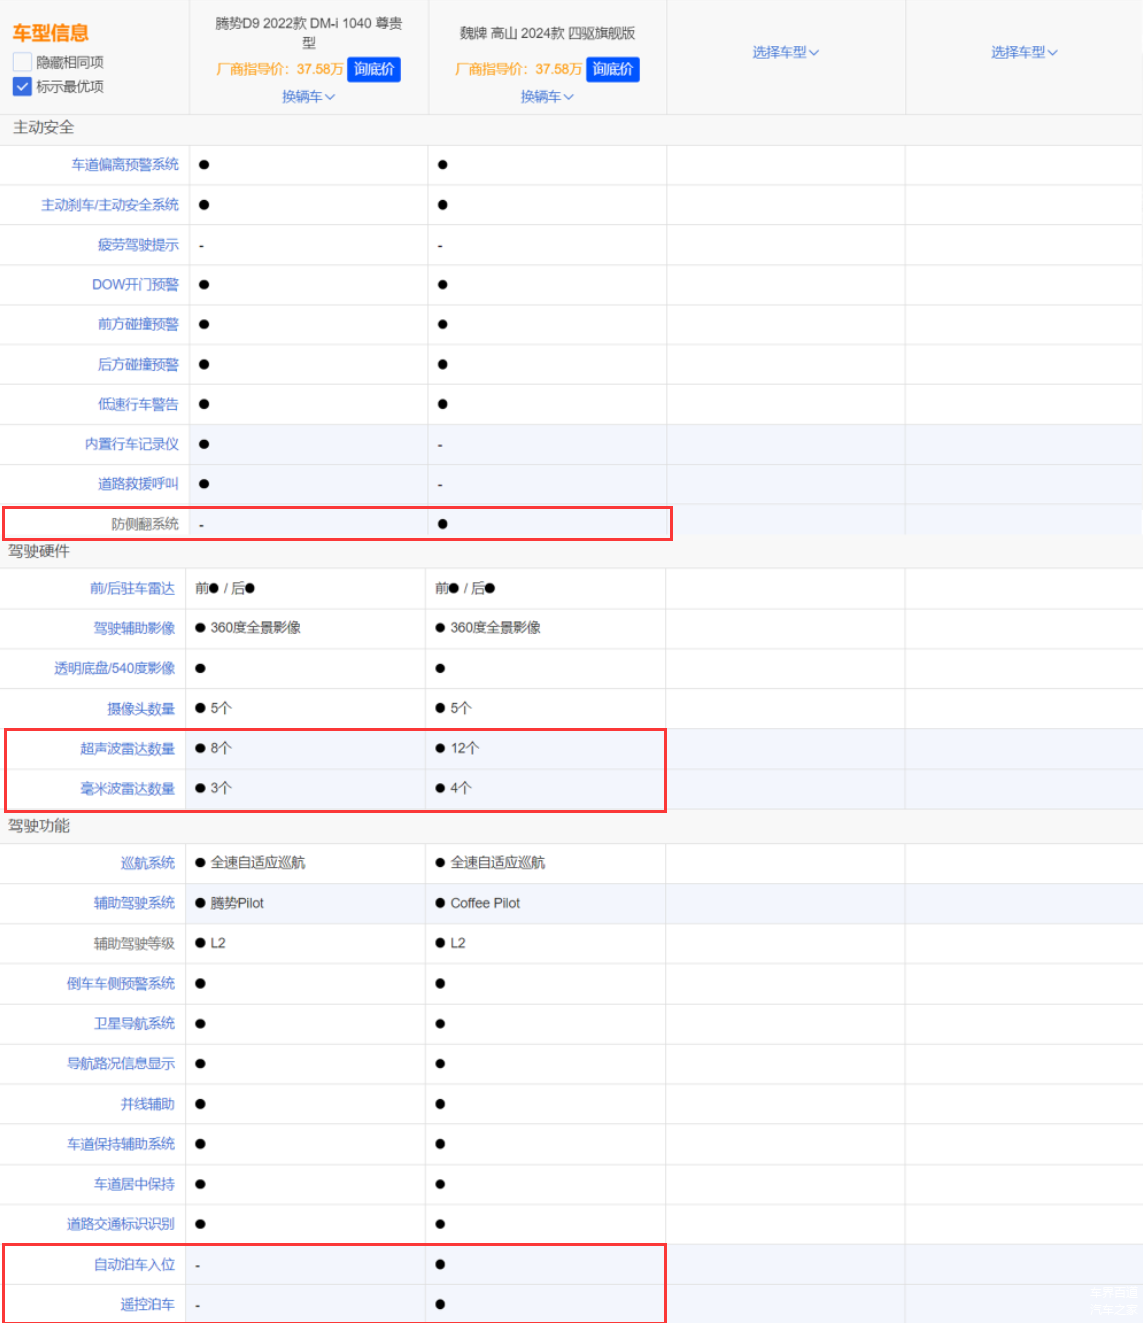This screenshot has width=1143, height=1323.
Task: Click the 车型信息 heading
Action: (50, 33)
